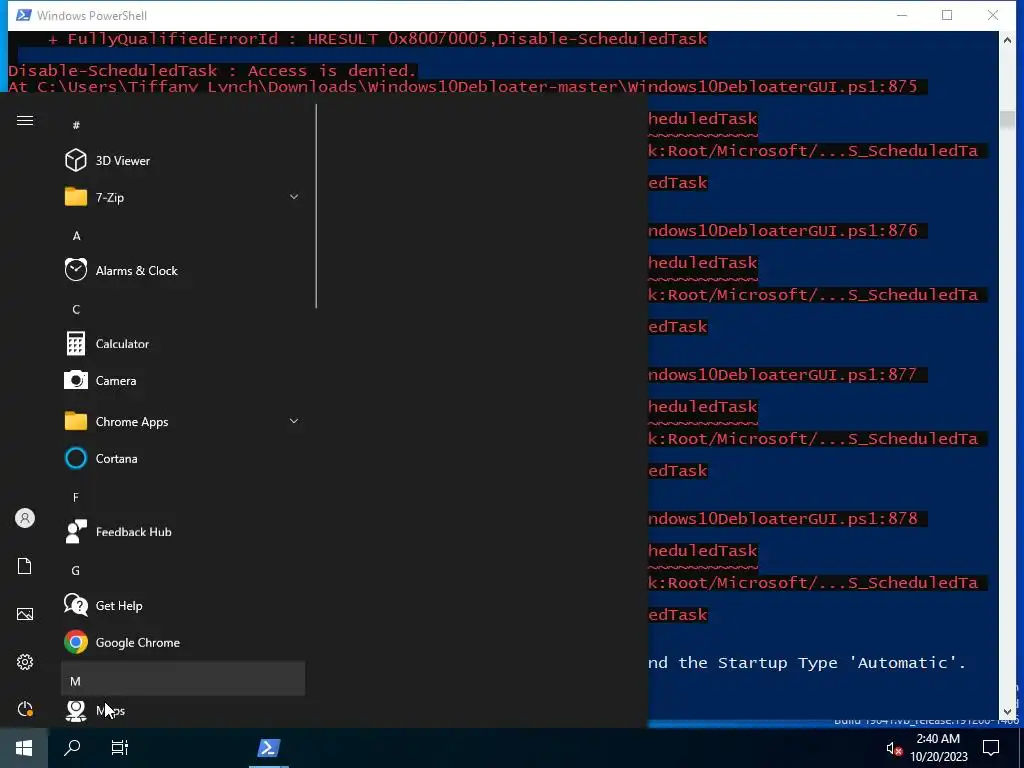
Task: Expand the Start menu hamburger button
Action: pyautogui.click(x=25, y=121)
